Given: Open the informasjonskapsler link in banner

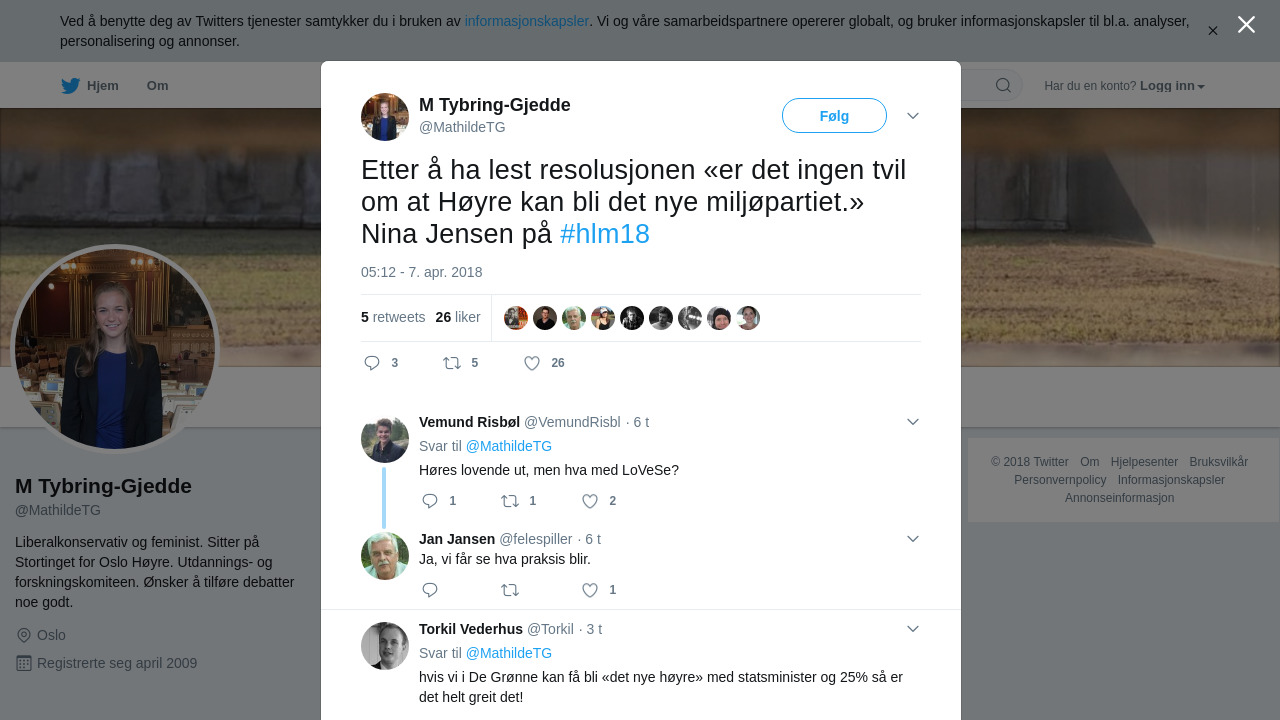Looking at the screenshot, I should point(527,21).
